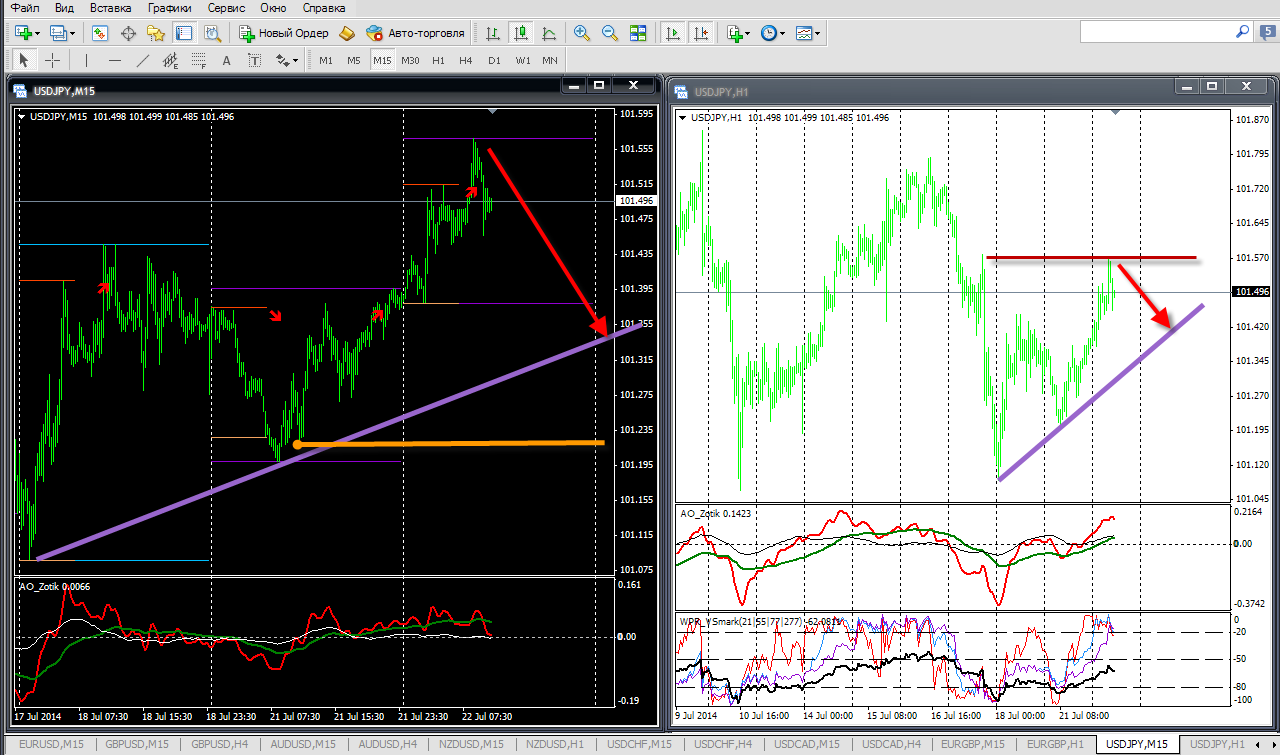This screenshot has width=1280, height=755.
Task: Switch to the EURGBP,H1 chart tab
Action: click(x=1056, y=745)
